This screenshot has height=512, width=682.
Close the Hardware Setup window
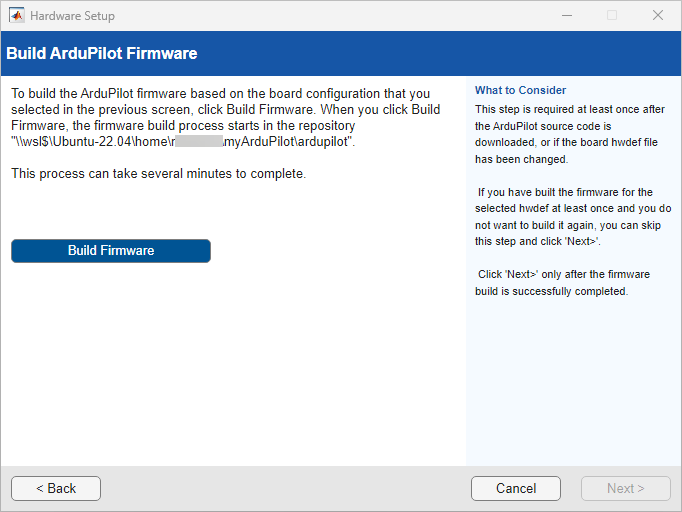click(x=658, y=15)
